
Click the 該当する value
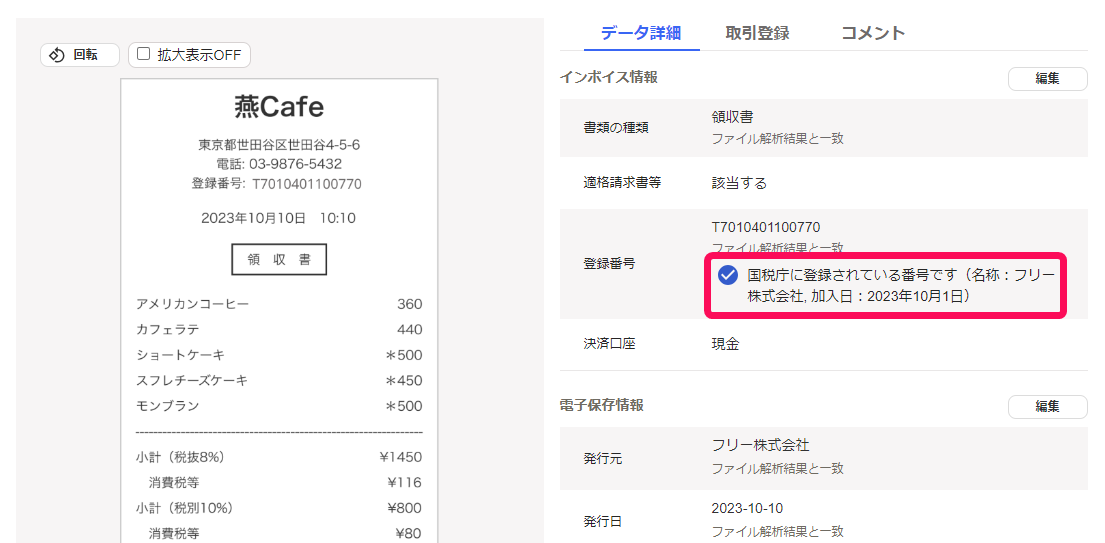click(x=739, y=183)
